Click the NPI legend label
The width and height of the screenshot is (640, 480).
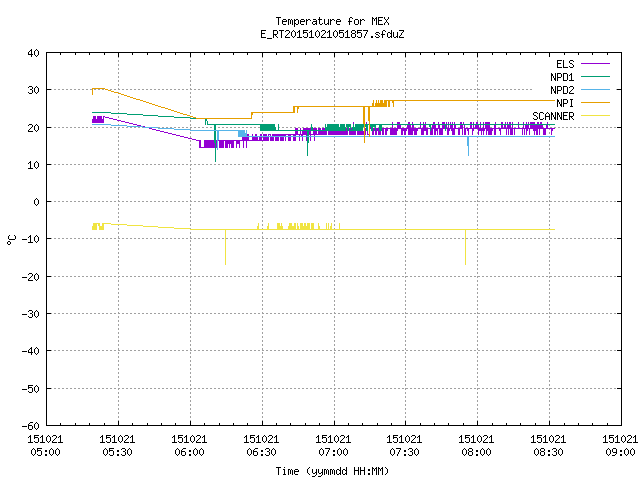pyautogui.click(x=565, y=103)
